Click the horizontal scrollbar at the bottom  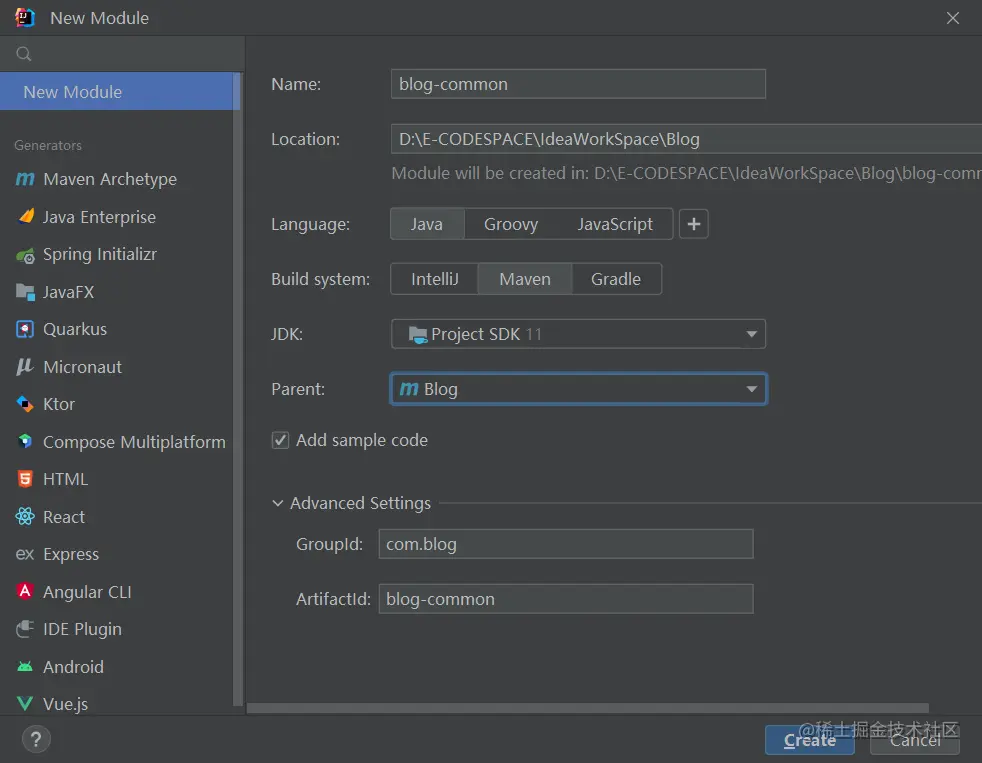(x=587, y=708)
